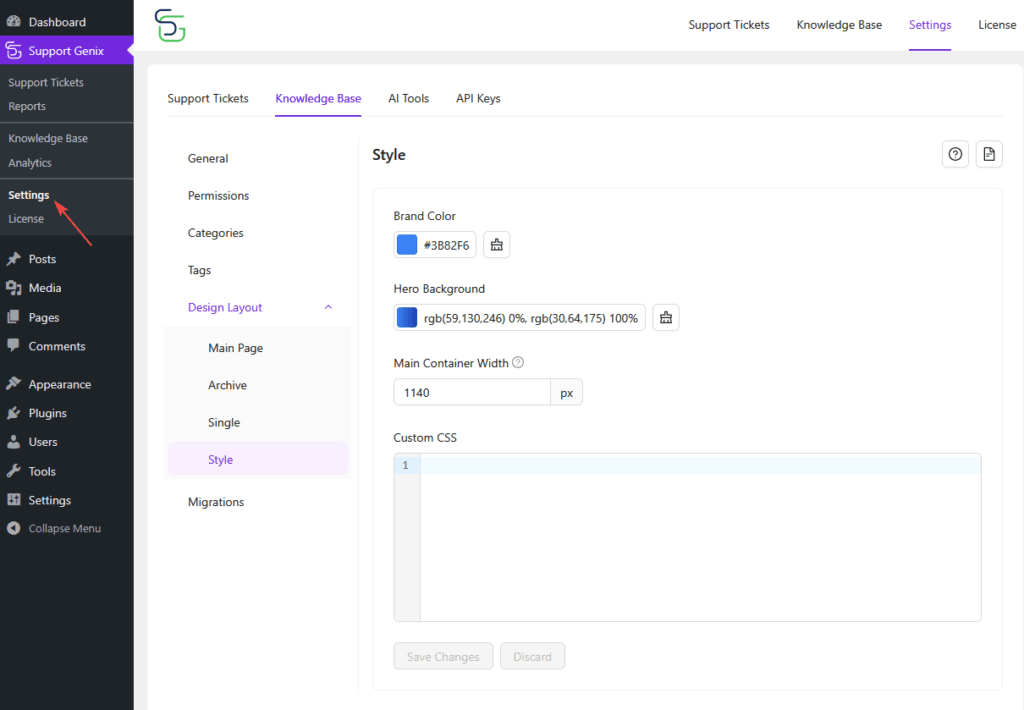The width and height of the screenshot is (1024, 710).
Task: Click into the Custom CSS editor area
Action: 700,537
